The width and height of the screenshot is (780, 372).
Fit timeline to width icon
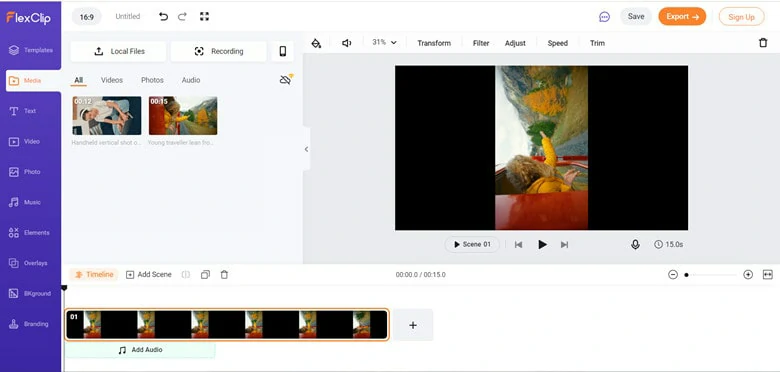768,275
